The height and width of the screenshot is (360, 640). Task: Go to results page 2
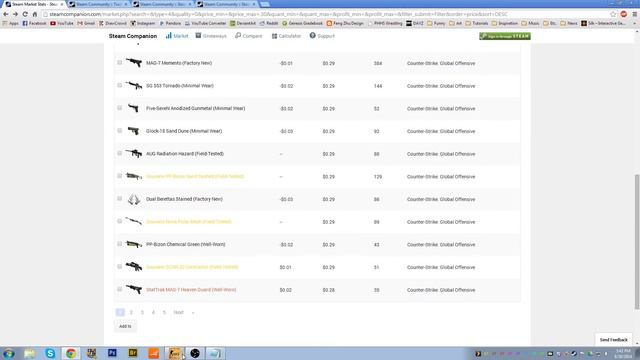point(131,312)
